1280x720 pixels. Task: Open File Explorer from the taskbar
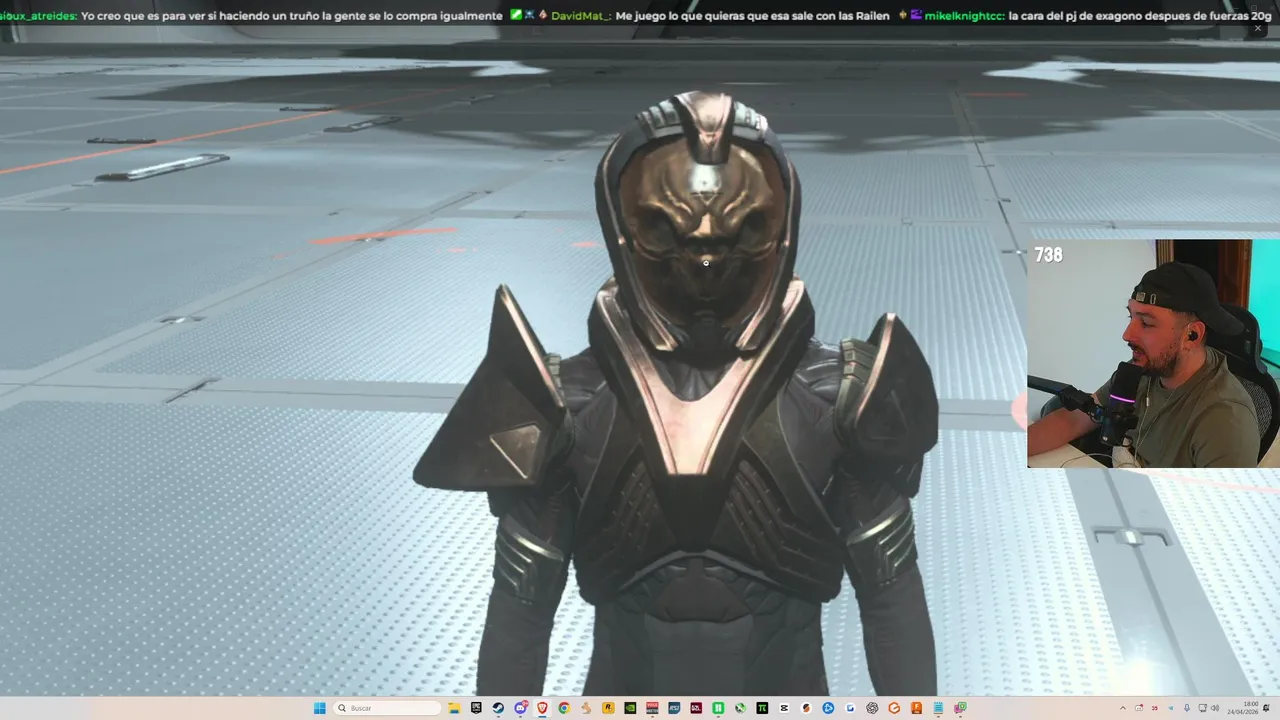click(454, 708)
